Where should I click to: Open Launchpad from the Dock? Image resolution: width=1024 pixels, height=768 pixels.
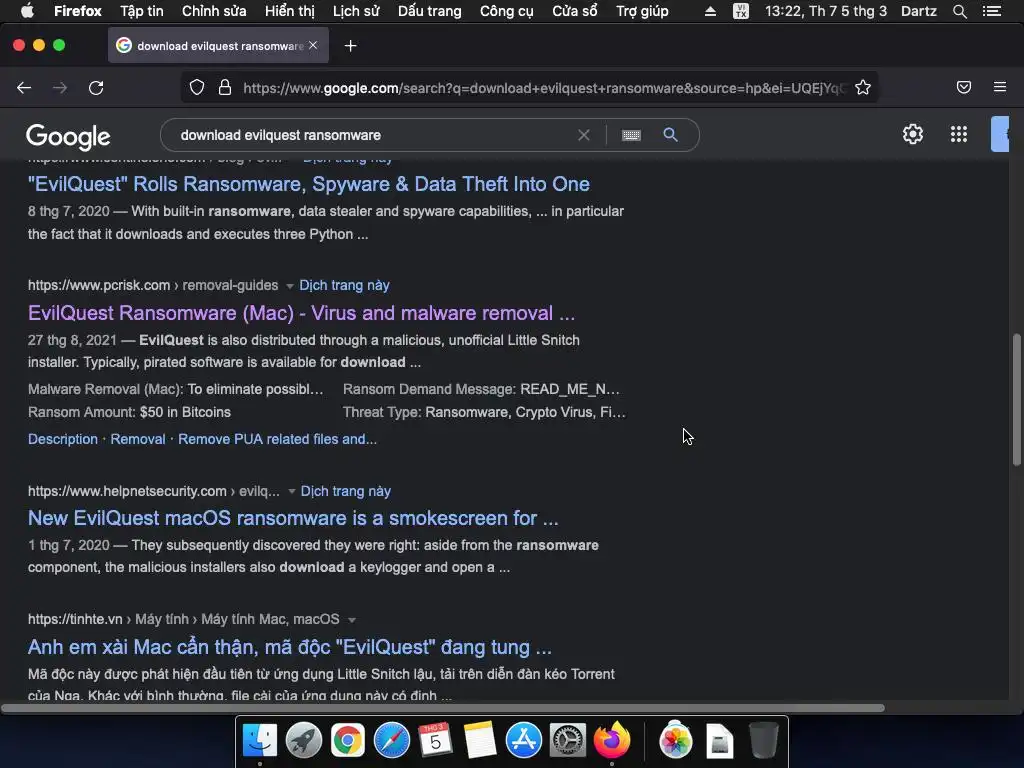point(304,741)
